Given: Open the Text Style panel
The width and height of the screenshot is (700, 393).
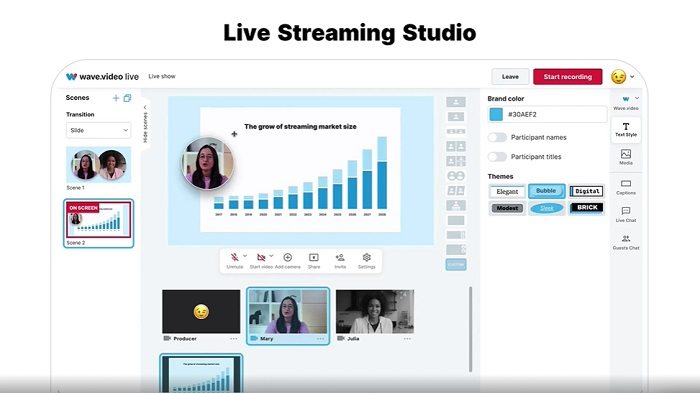Looking at the screenshot, I should (x=626, y=130).
